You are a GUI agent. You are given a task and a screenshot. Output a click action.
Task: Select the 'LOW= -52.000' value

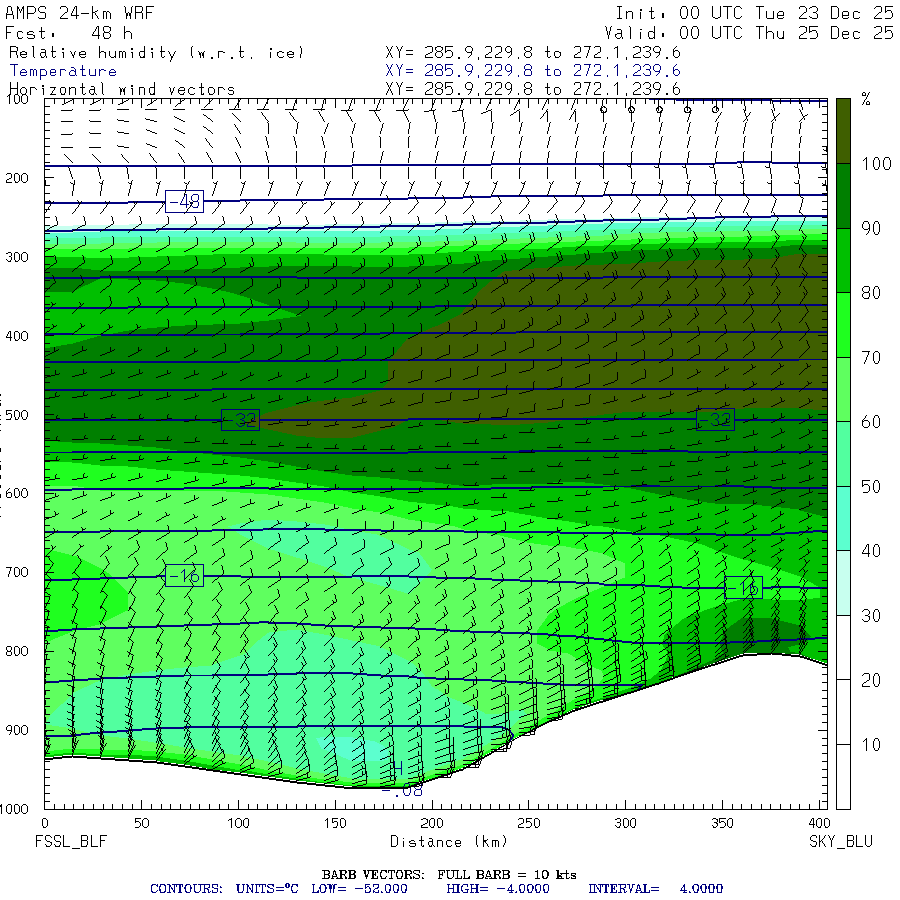tap(359, 889)
